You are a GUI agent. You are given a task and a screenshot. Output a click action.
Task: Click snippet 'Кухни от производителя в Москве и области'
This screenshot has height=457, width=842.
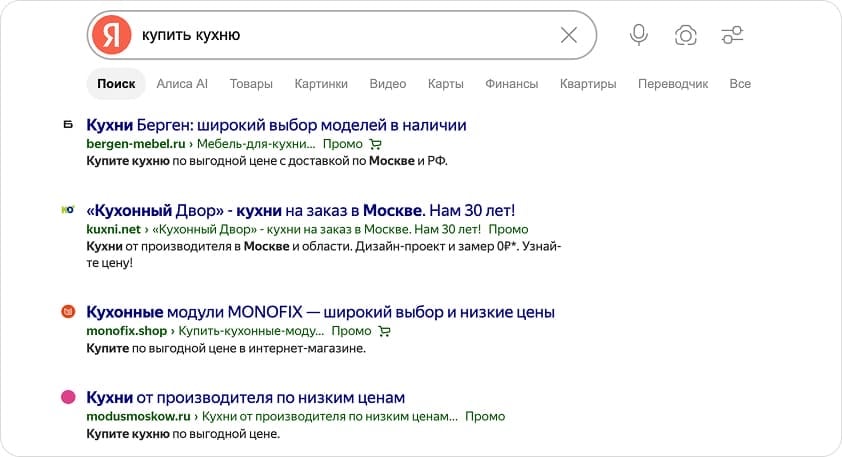324,255
